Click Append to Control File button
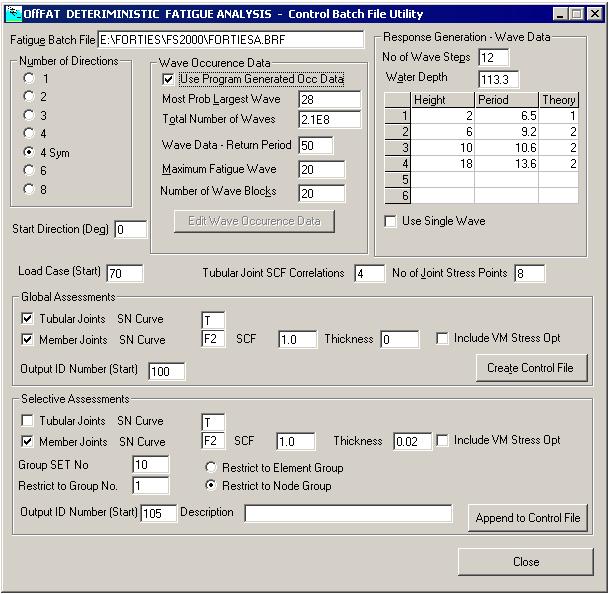This screenshot has width=609, height=594. coord(528,518)
